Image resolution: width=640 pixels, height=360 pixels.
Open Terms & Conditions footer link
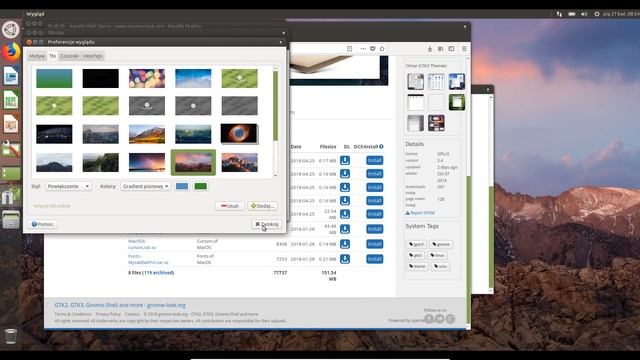[73, 314]
